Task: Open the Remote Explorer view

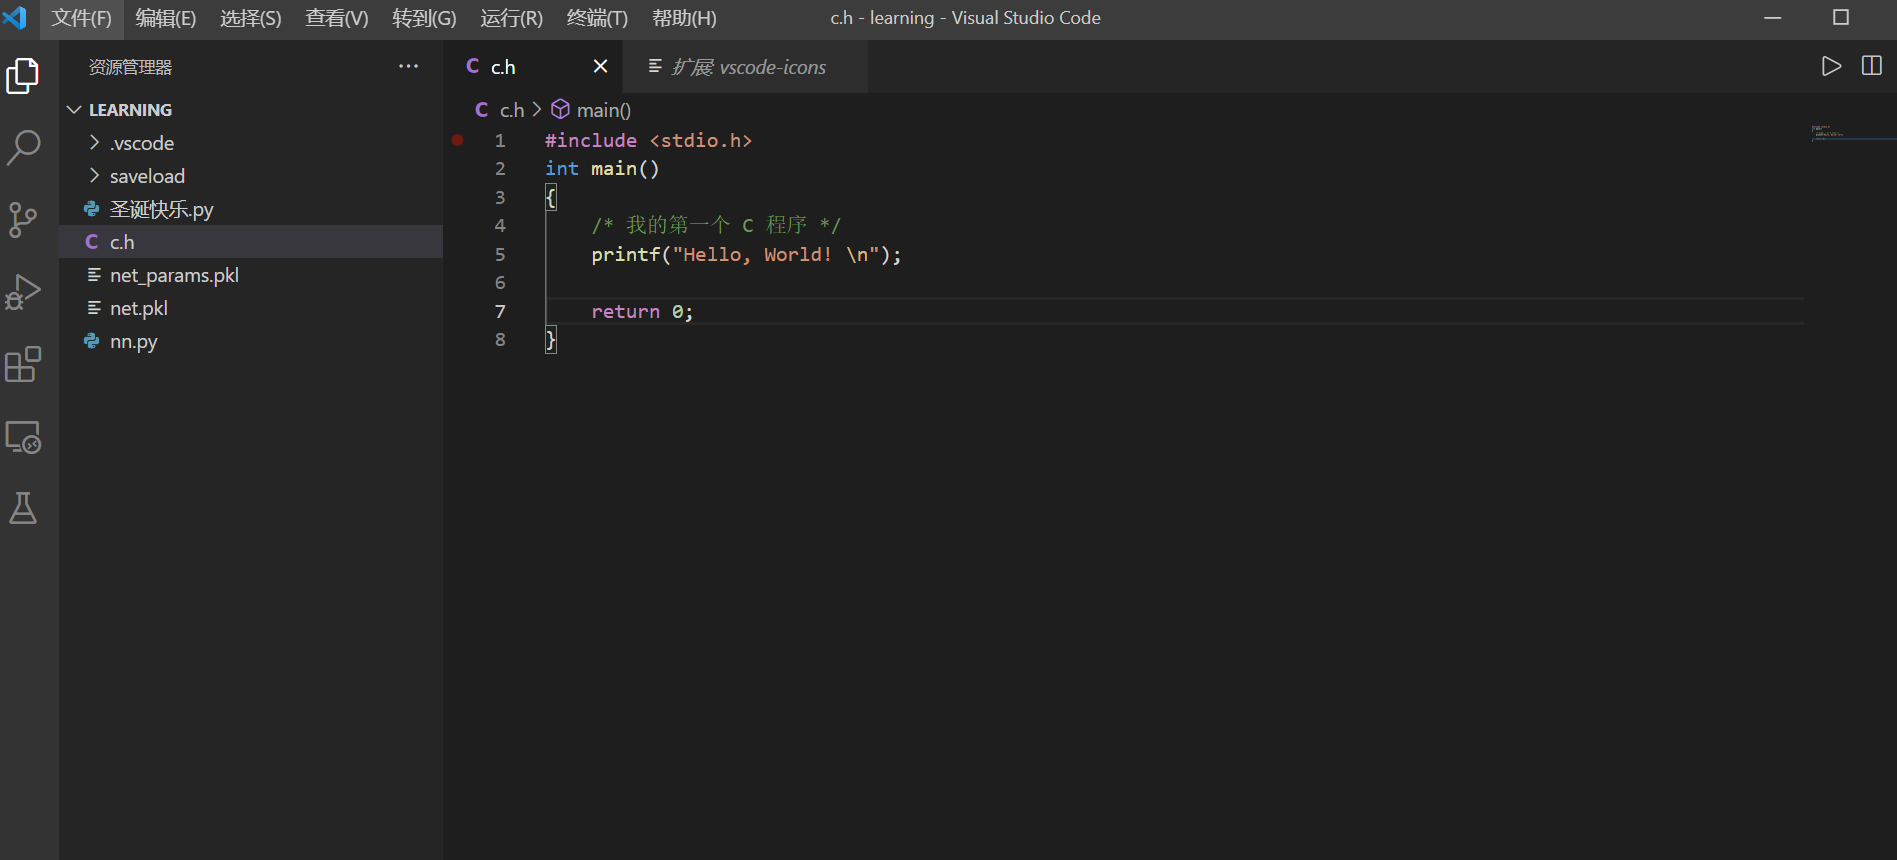Action: click(x=23, y=437)
